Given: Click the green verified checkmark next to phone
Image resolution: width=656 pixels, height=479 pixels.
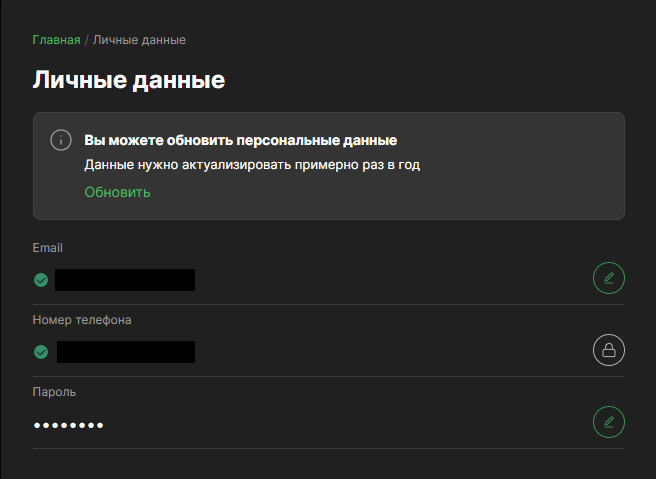Looking at the screenshot, I should 41,352.
